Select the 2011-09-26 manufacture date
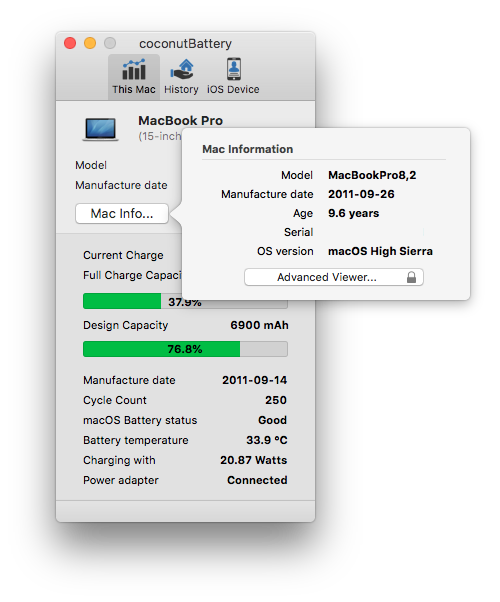 pos(361,194)
